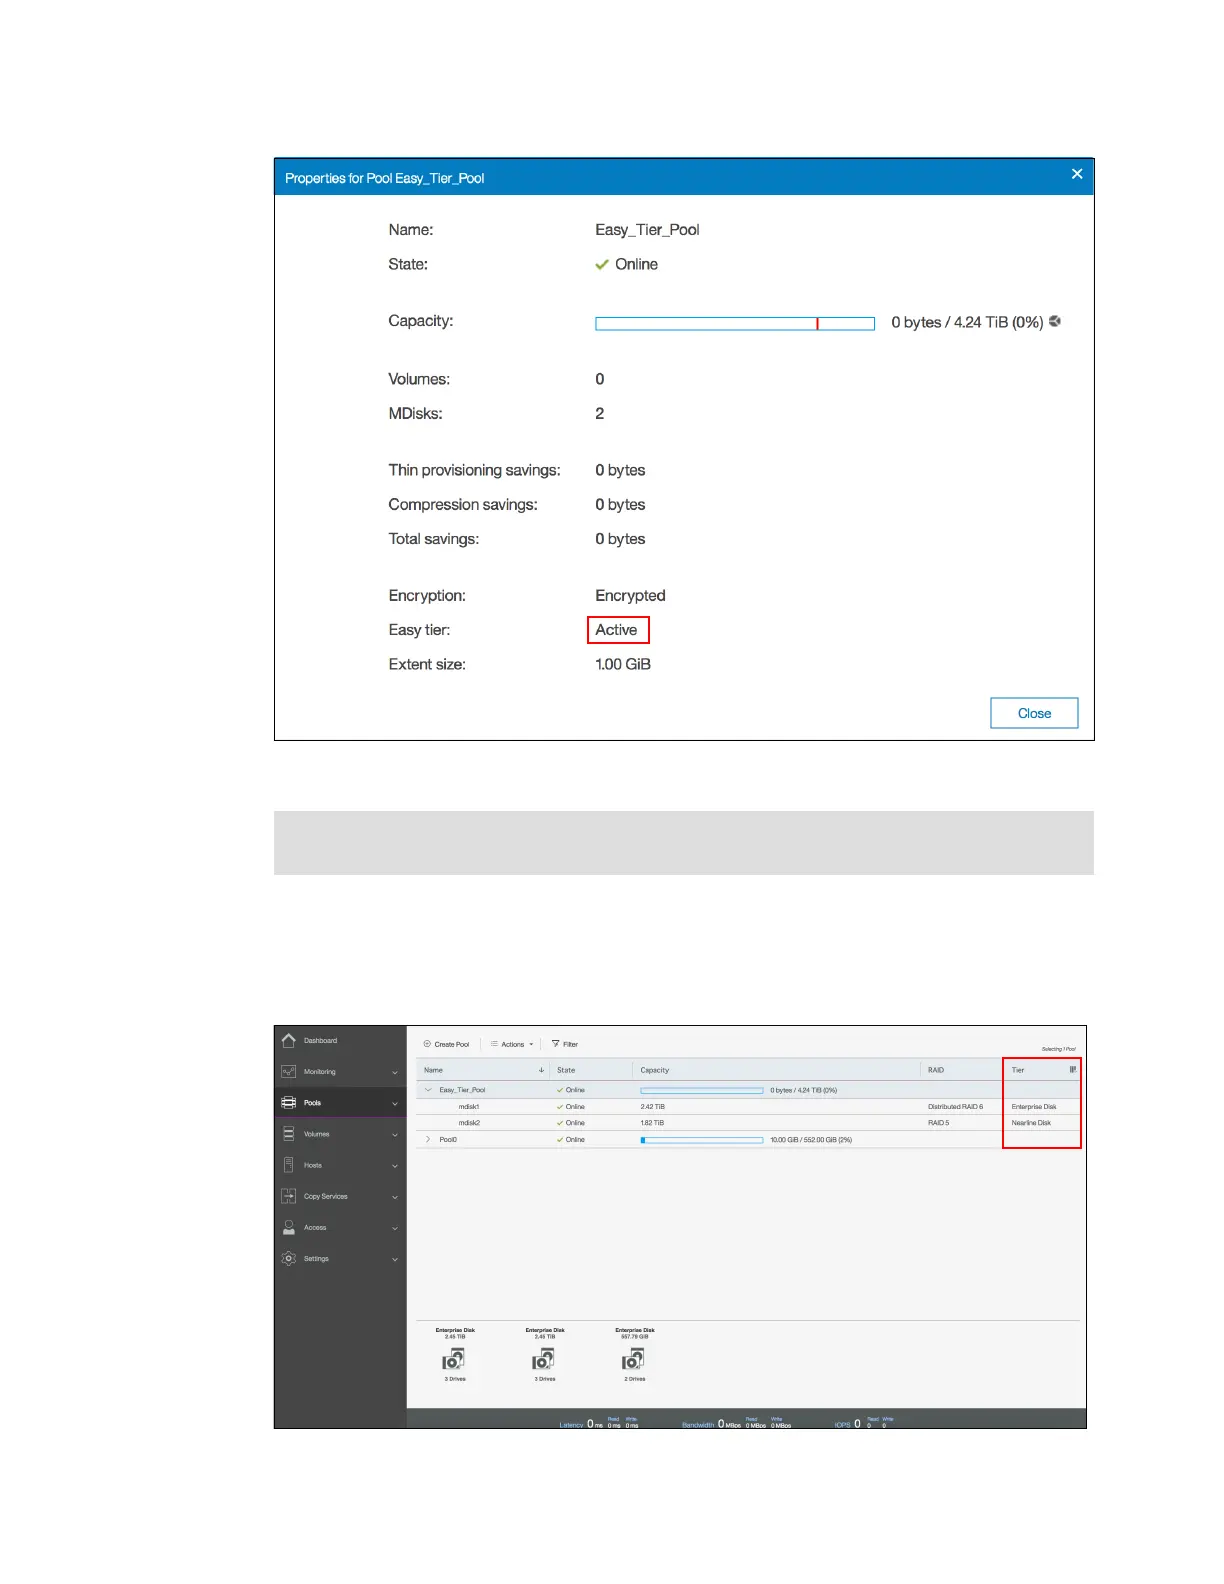Viewport: 1224px width, 1584px height.
Task: Open the Access menu item
Action: (315, 1227)
